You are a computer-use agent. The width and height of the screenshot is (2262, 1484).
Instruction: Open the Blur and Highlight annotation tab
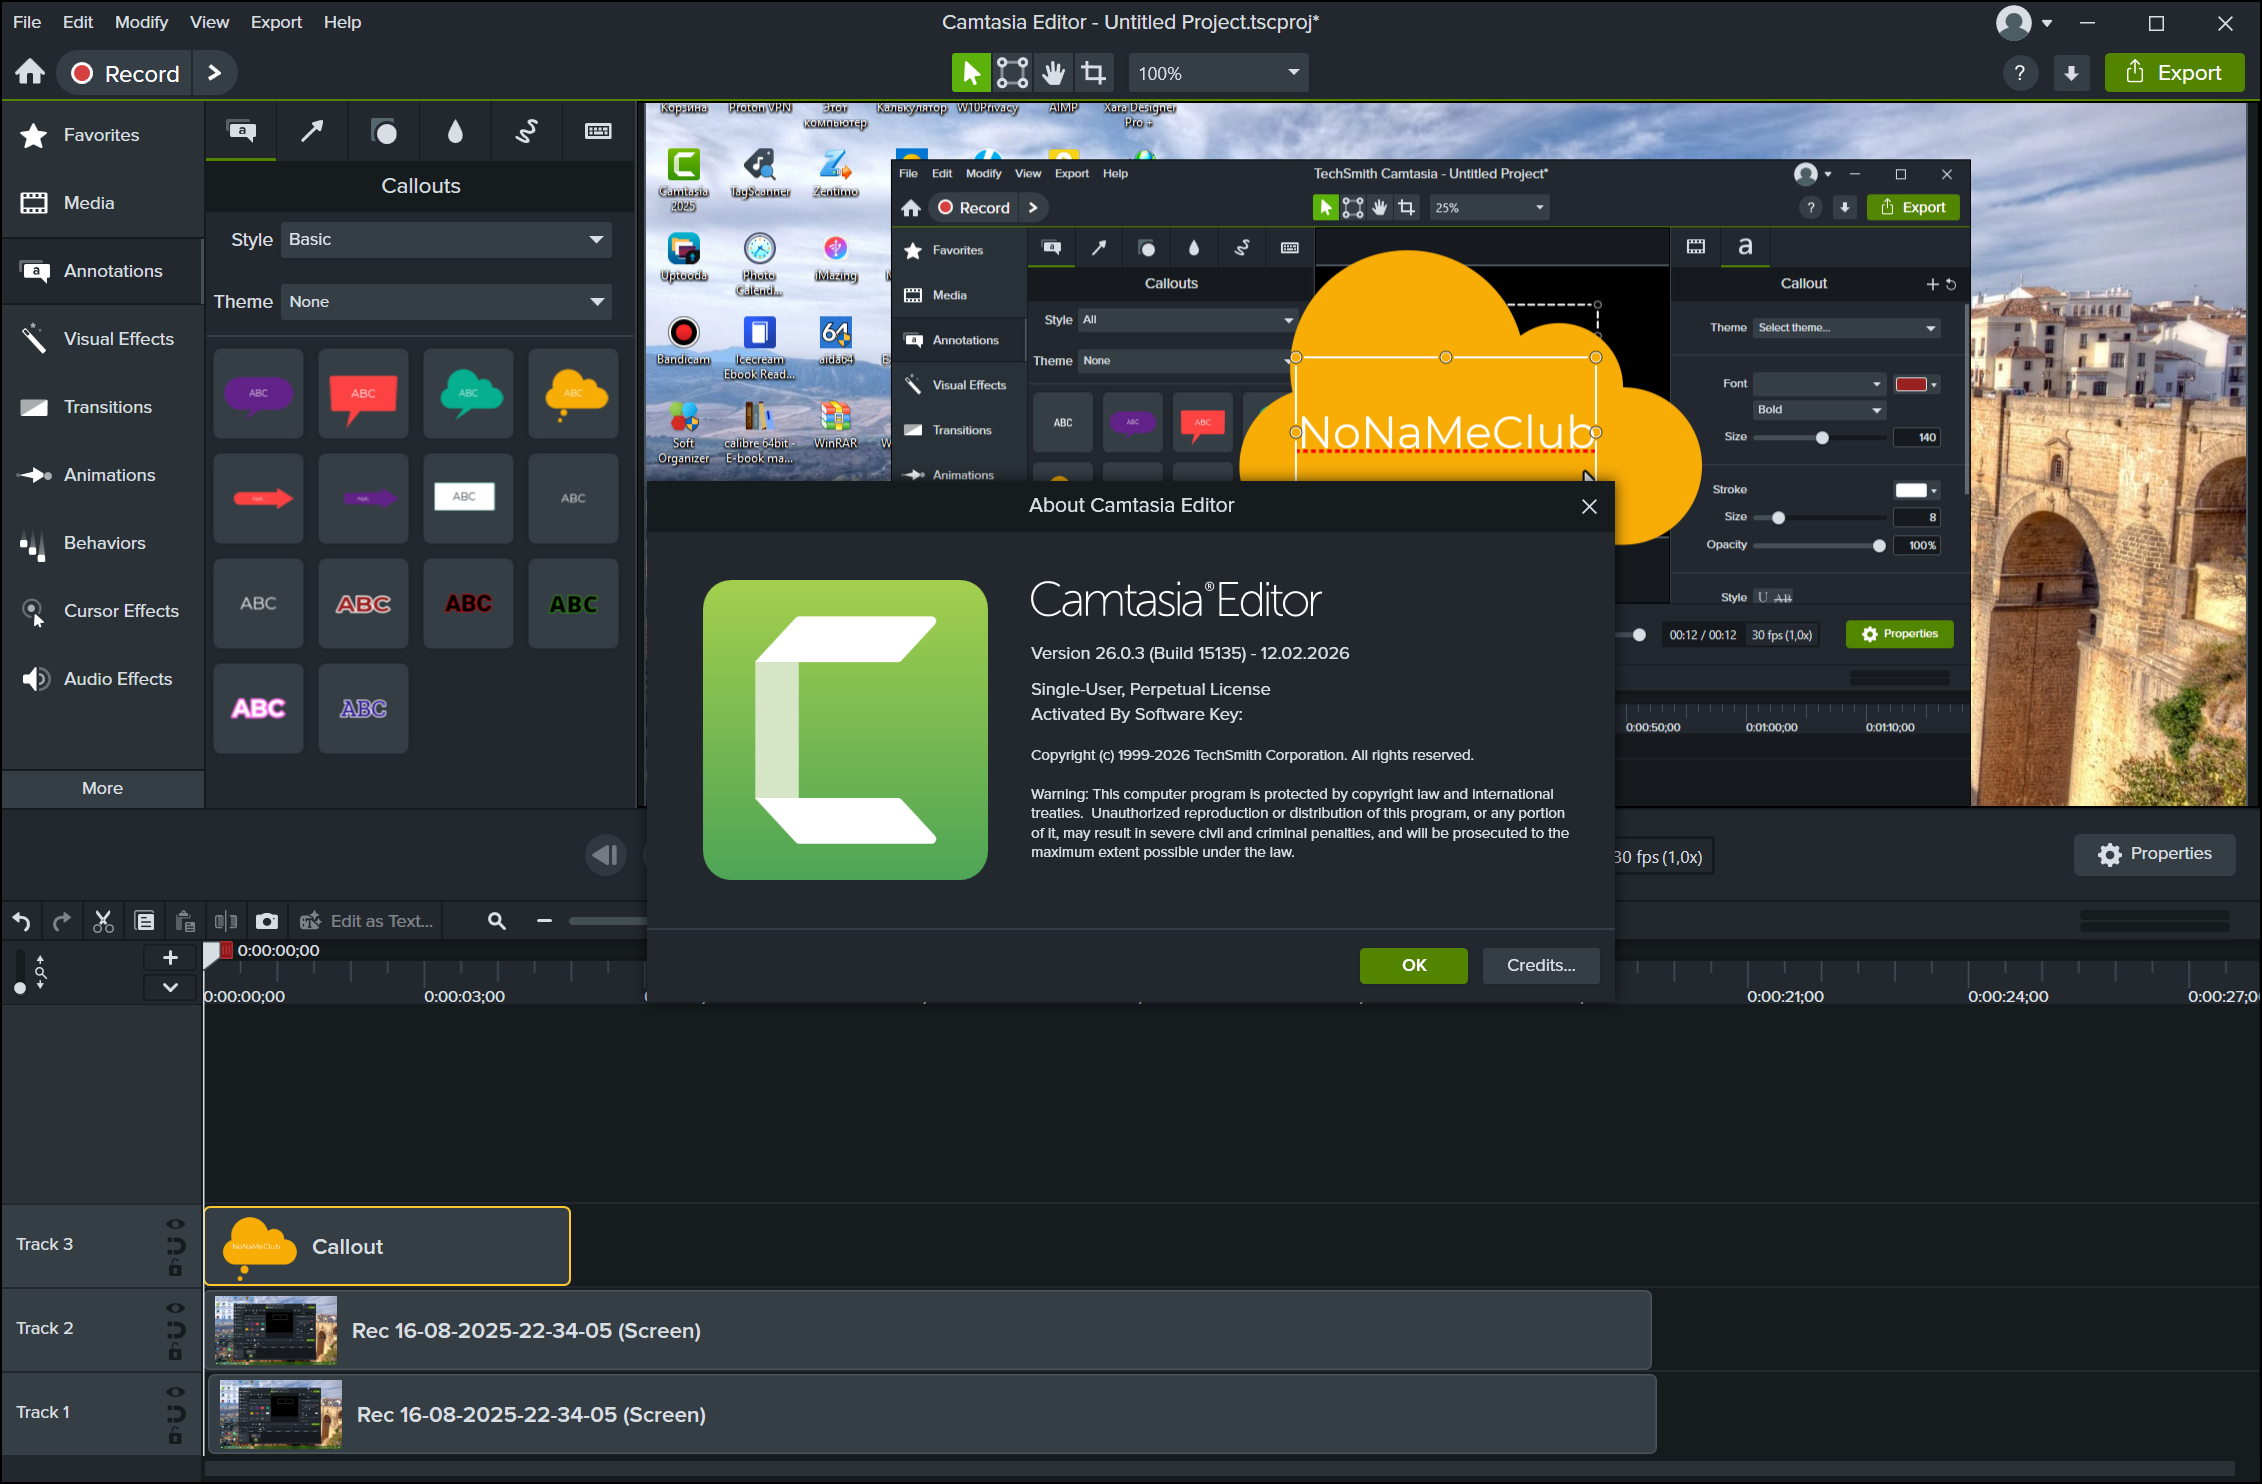(455, 131)
